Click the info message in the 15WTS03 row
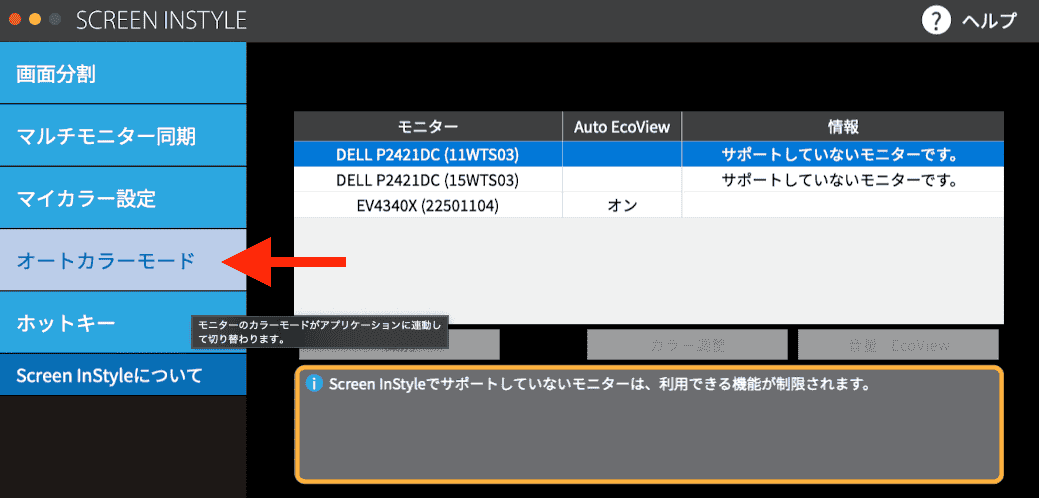 pos(842,180)
